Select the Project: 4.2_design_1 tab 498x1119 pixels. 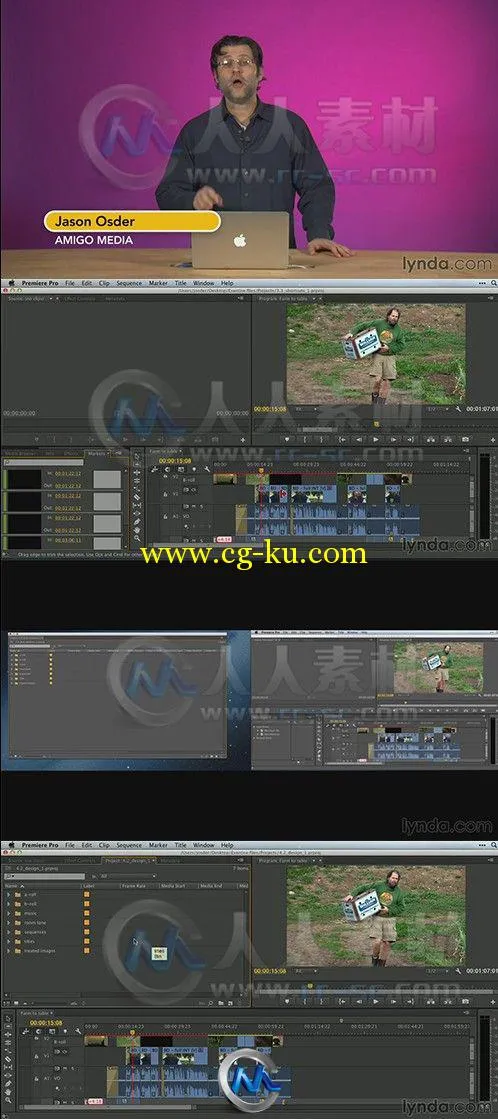128,861
